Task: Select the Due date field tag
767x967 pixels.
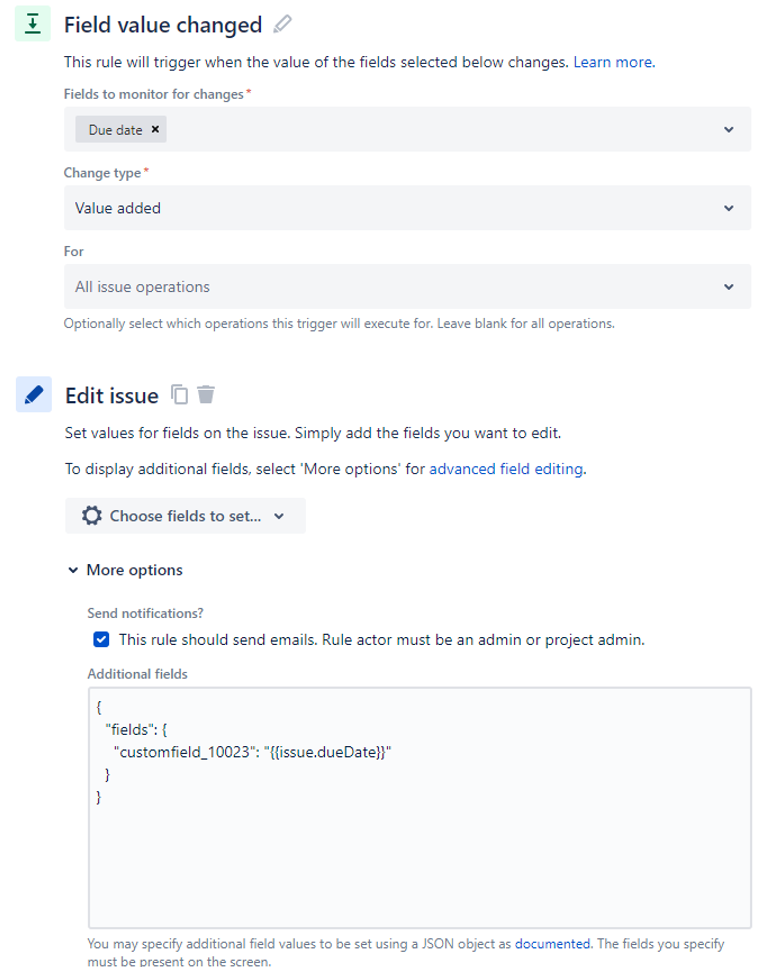Action: (115, 130)
